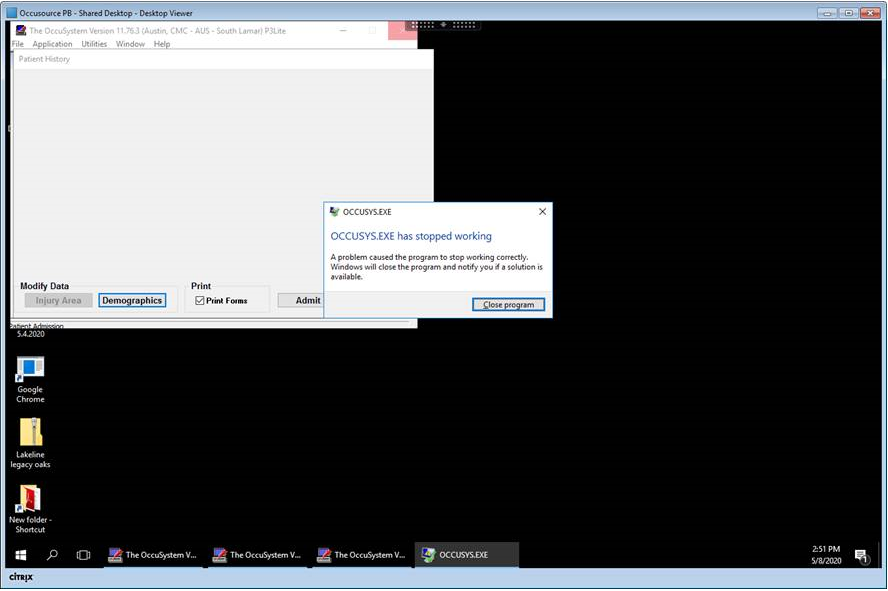The image size is (888, 591).
Task: Open Google Chrome desktop shortcut
Action: point(30,370)
